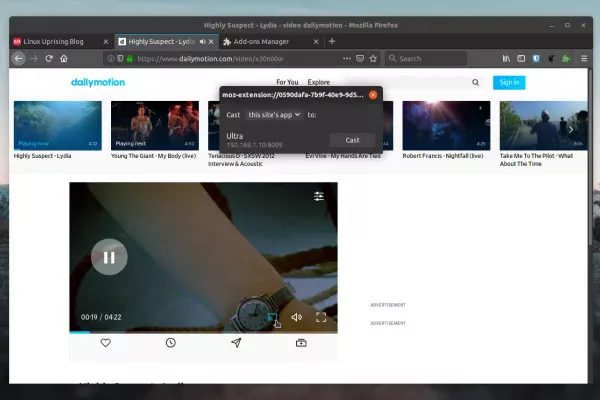Go back with the Firefox back arrow
Viewport: 600px width, 400px height.
[x=18, y=59]
